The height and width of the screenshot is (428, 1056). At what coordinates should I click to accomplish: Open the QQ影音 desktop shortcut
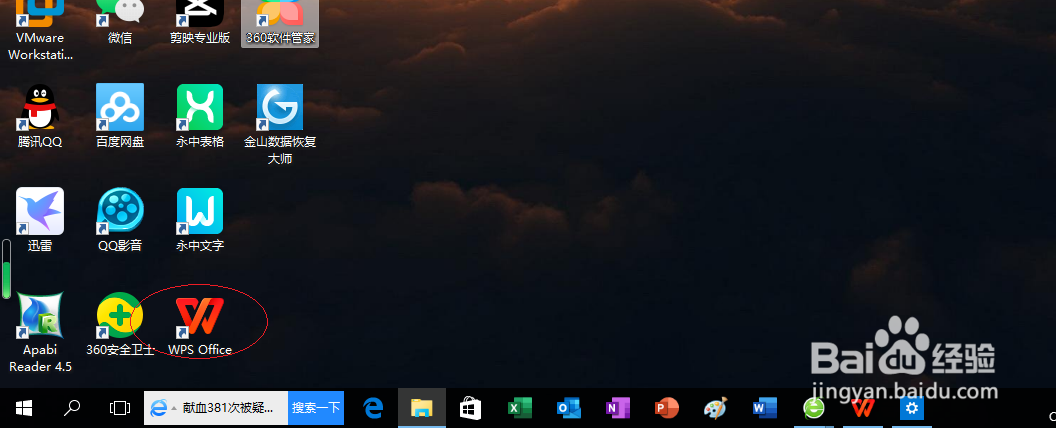(120, 219)
